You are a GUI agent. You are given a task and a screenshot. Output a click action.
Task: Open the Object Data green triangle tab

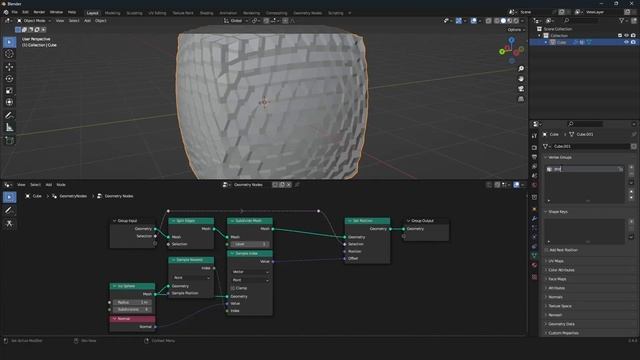(x=534, y=256)
